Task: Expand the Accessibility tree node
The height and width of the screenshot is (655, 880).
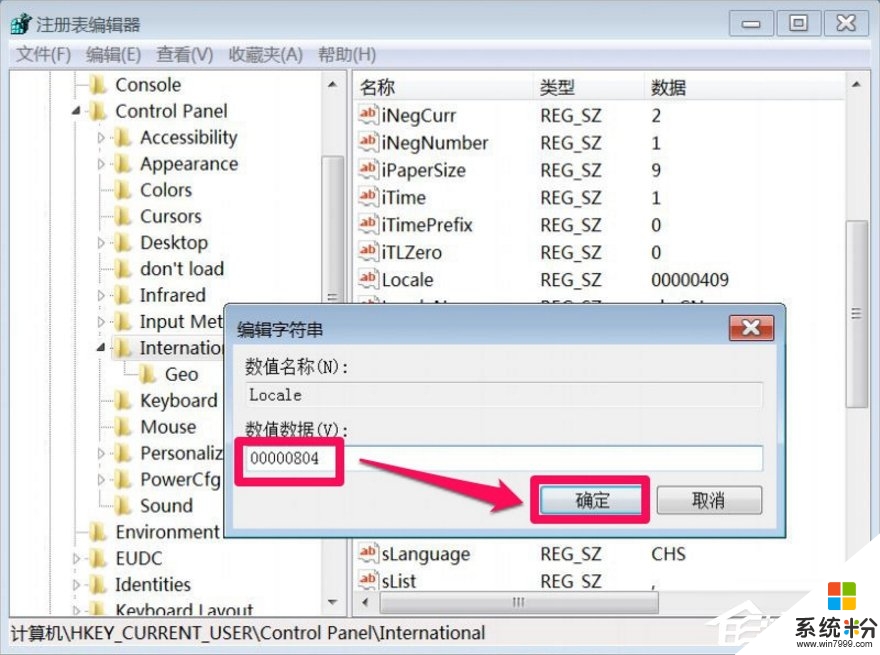Action: pos(101,138)
